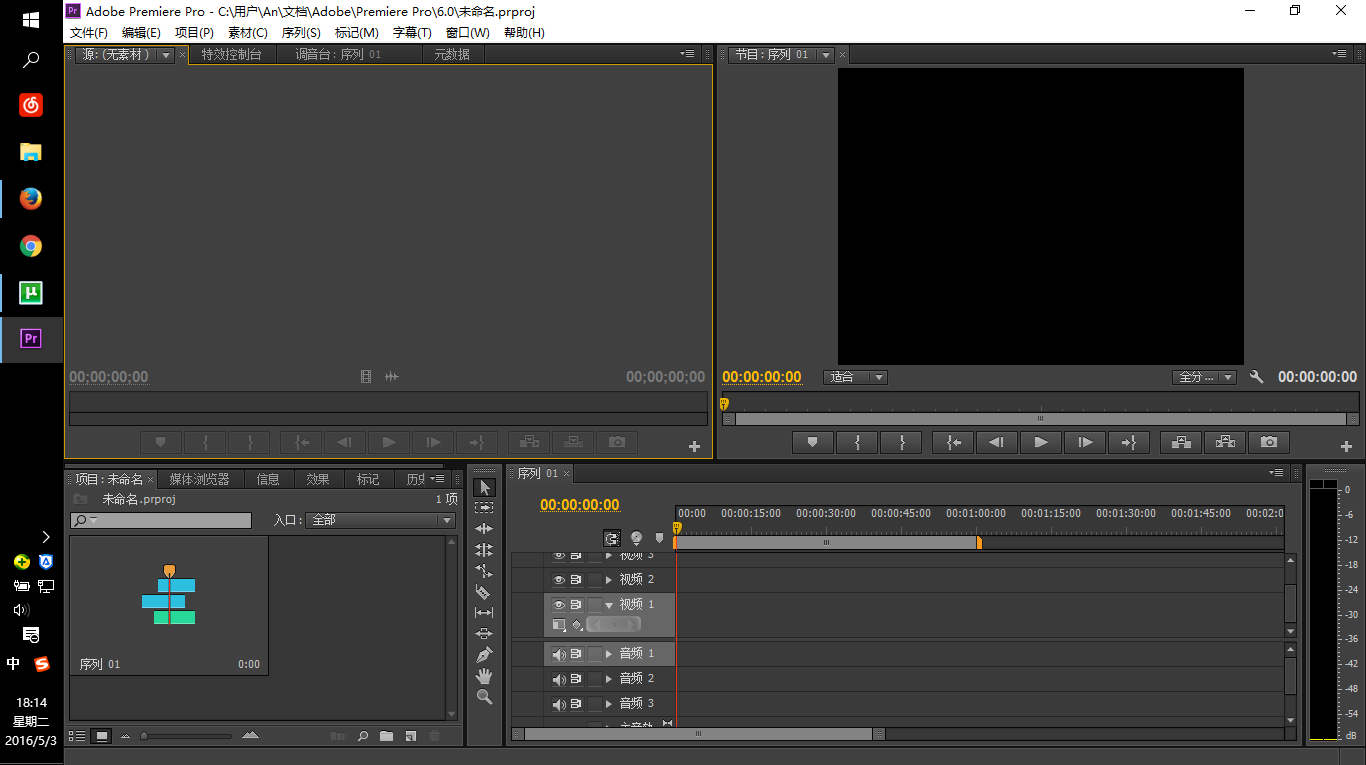
Task: Select the Razor tool in tools panel
Action: click(x=484, y=592)
